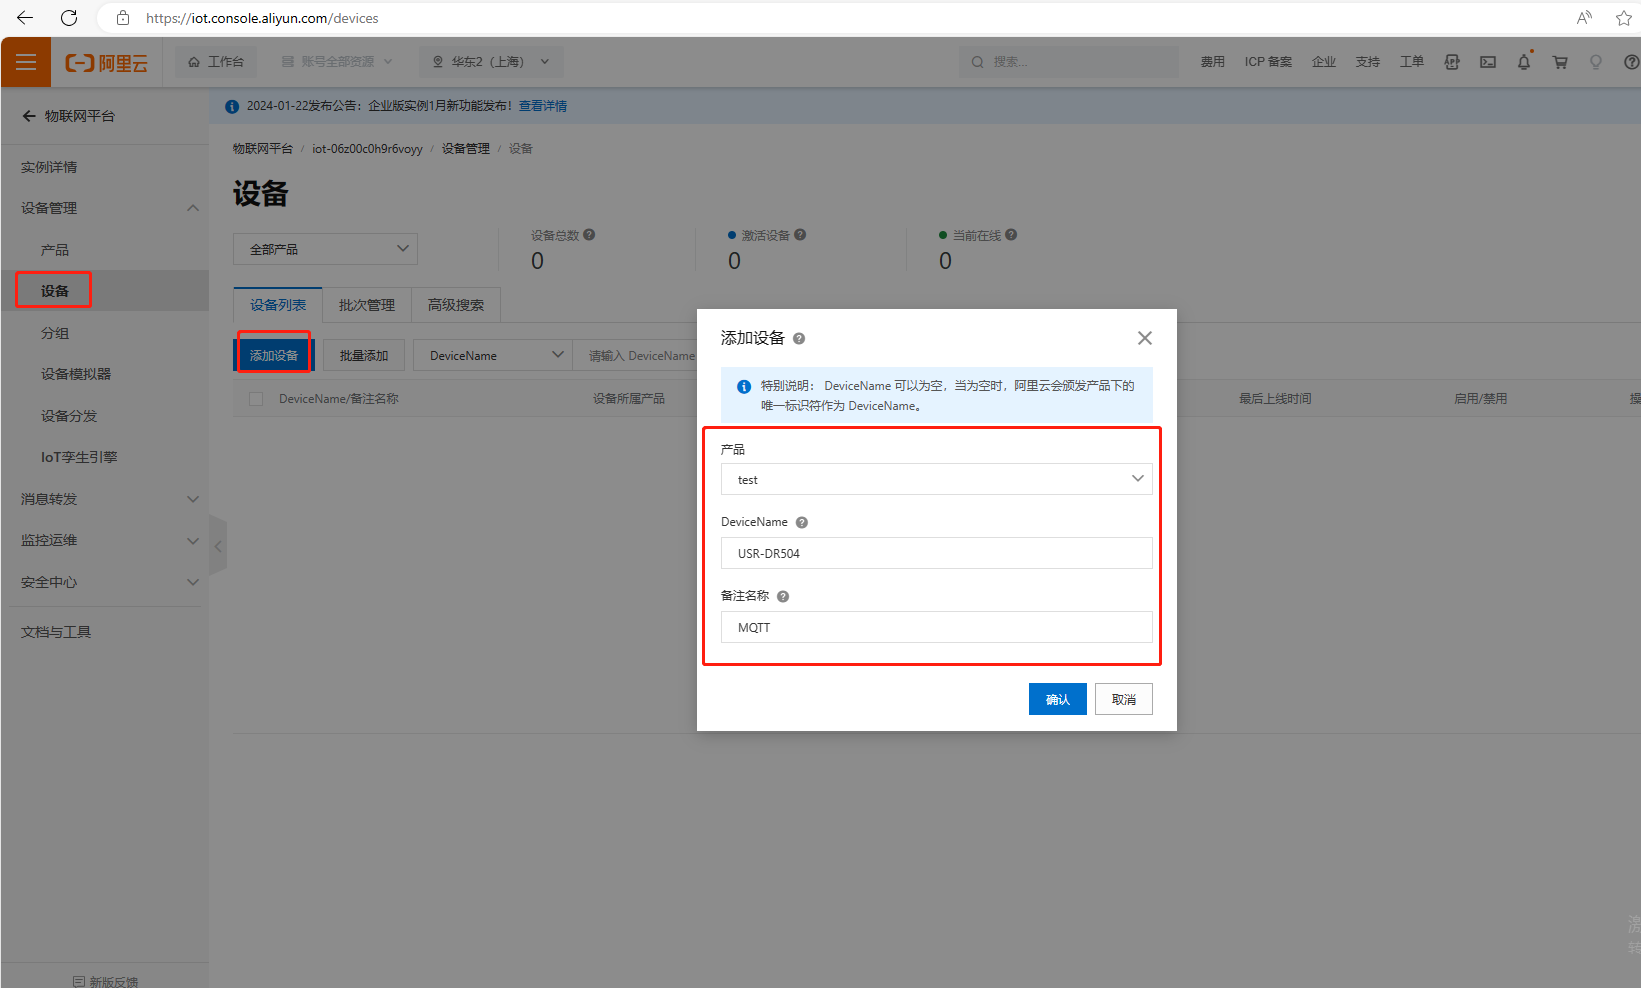
Task: Click the 备注名称 help icon
Action: click(x=783, y=596)
